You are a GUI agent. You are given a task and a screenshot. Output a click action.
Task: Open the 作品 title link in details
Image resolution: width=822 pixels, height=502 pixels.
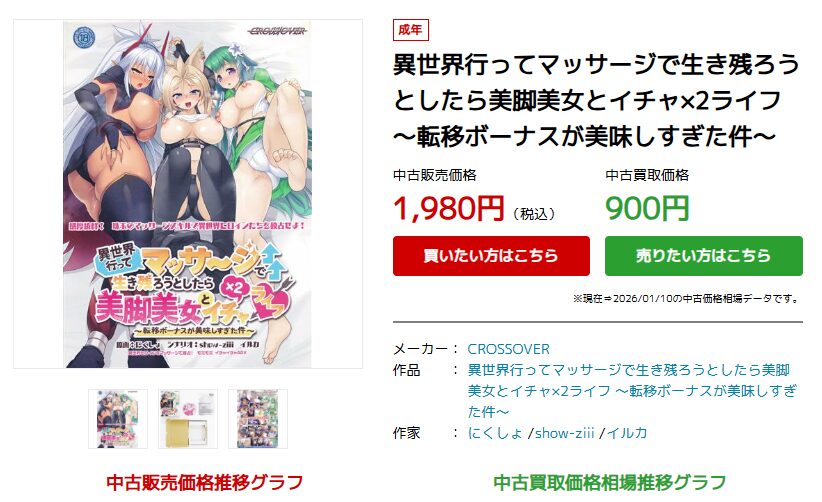point(632,391)
